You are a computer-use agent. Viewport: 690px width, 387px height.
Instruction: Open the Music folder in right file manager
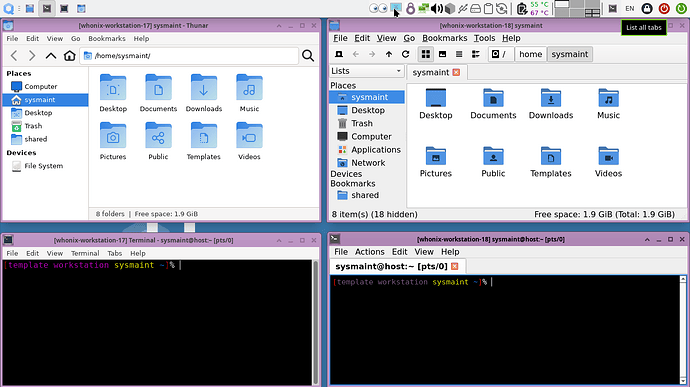pyautogui.click(x=608, y=103)
